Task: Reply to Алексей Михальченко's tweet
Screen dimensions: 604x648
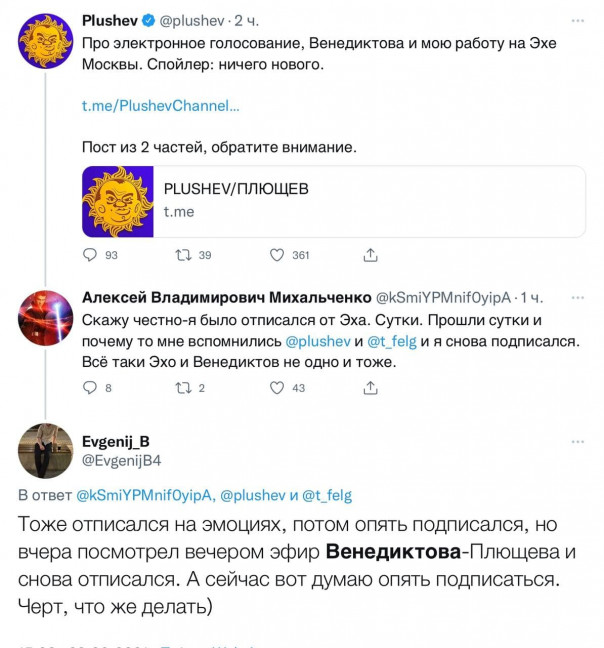Action: (89, 388)
